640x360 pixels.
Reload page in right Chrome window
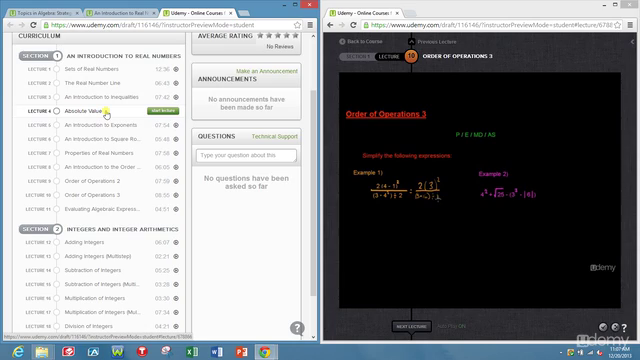click(353, 25)
